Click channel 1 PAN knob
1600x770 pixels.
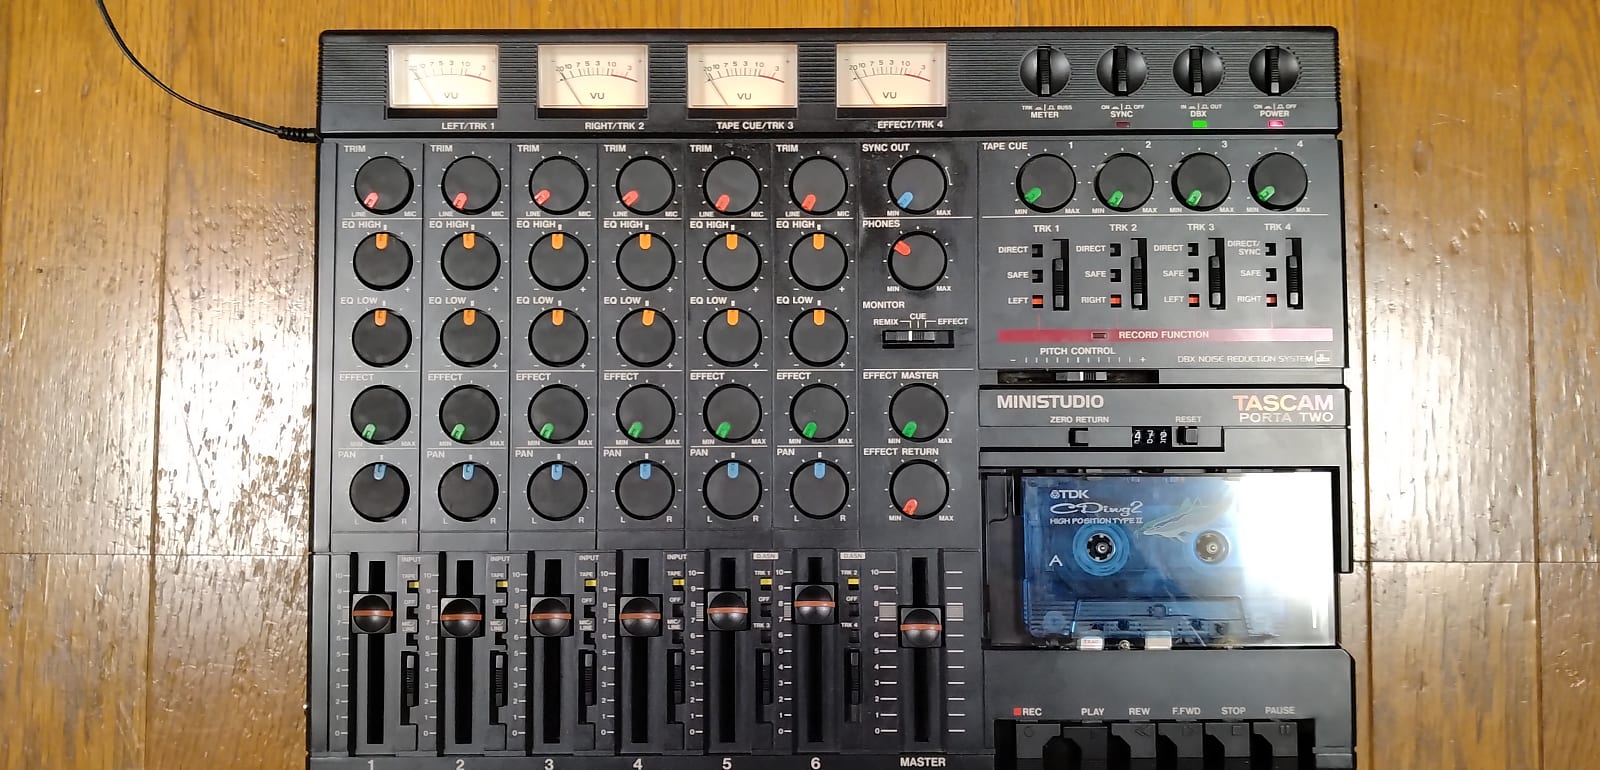[380, 490]
